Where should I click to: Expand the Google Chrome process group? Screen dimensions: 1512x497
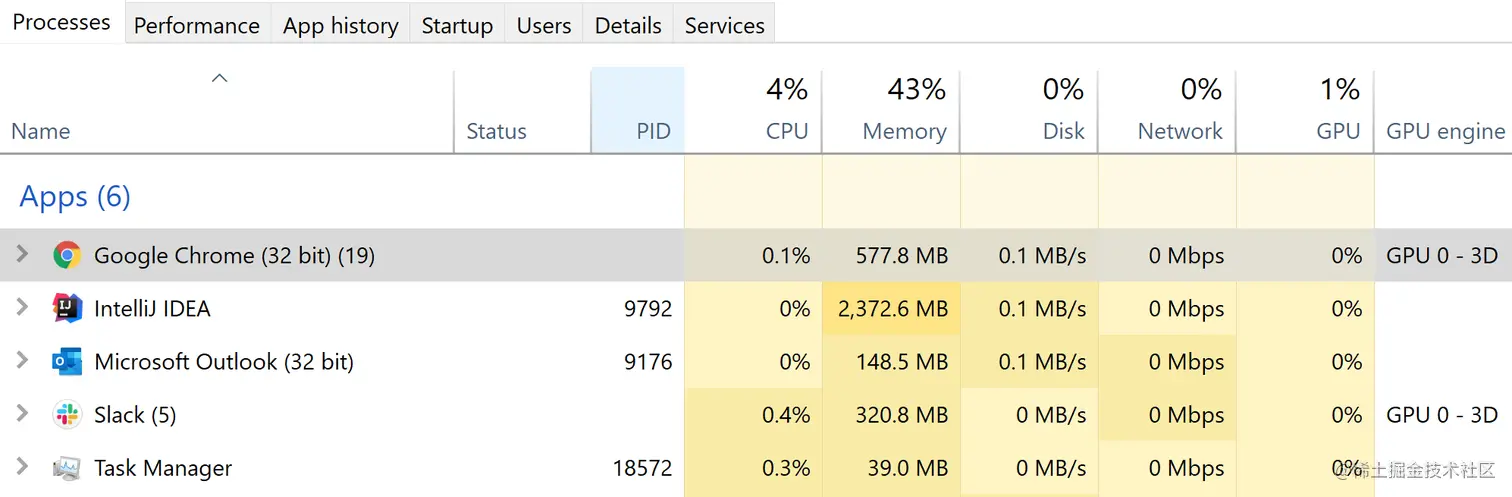tap(22, 255)
